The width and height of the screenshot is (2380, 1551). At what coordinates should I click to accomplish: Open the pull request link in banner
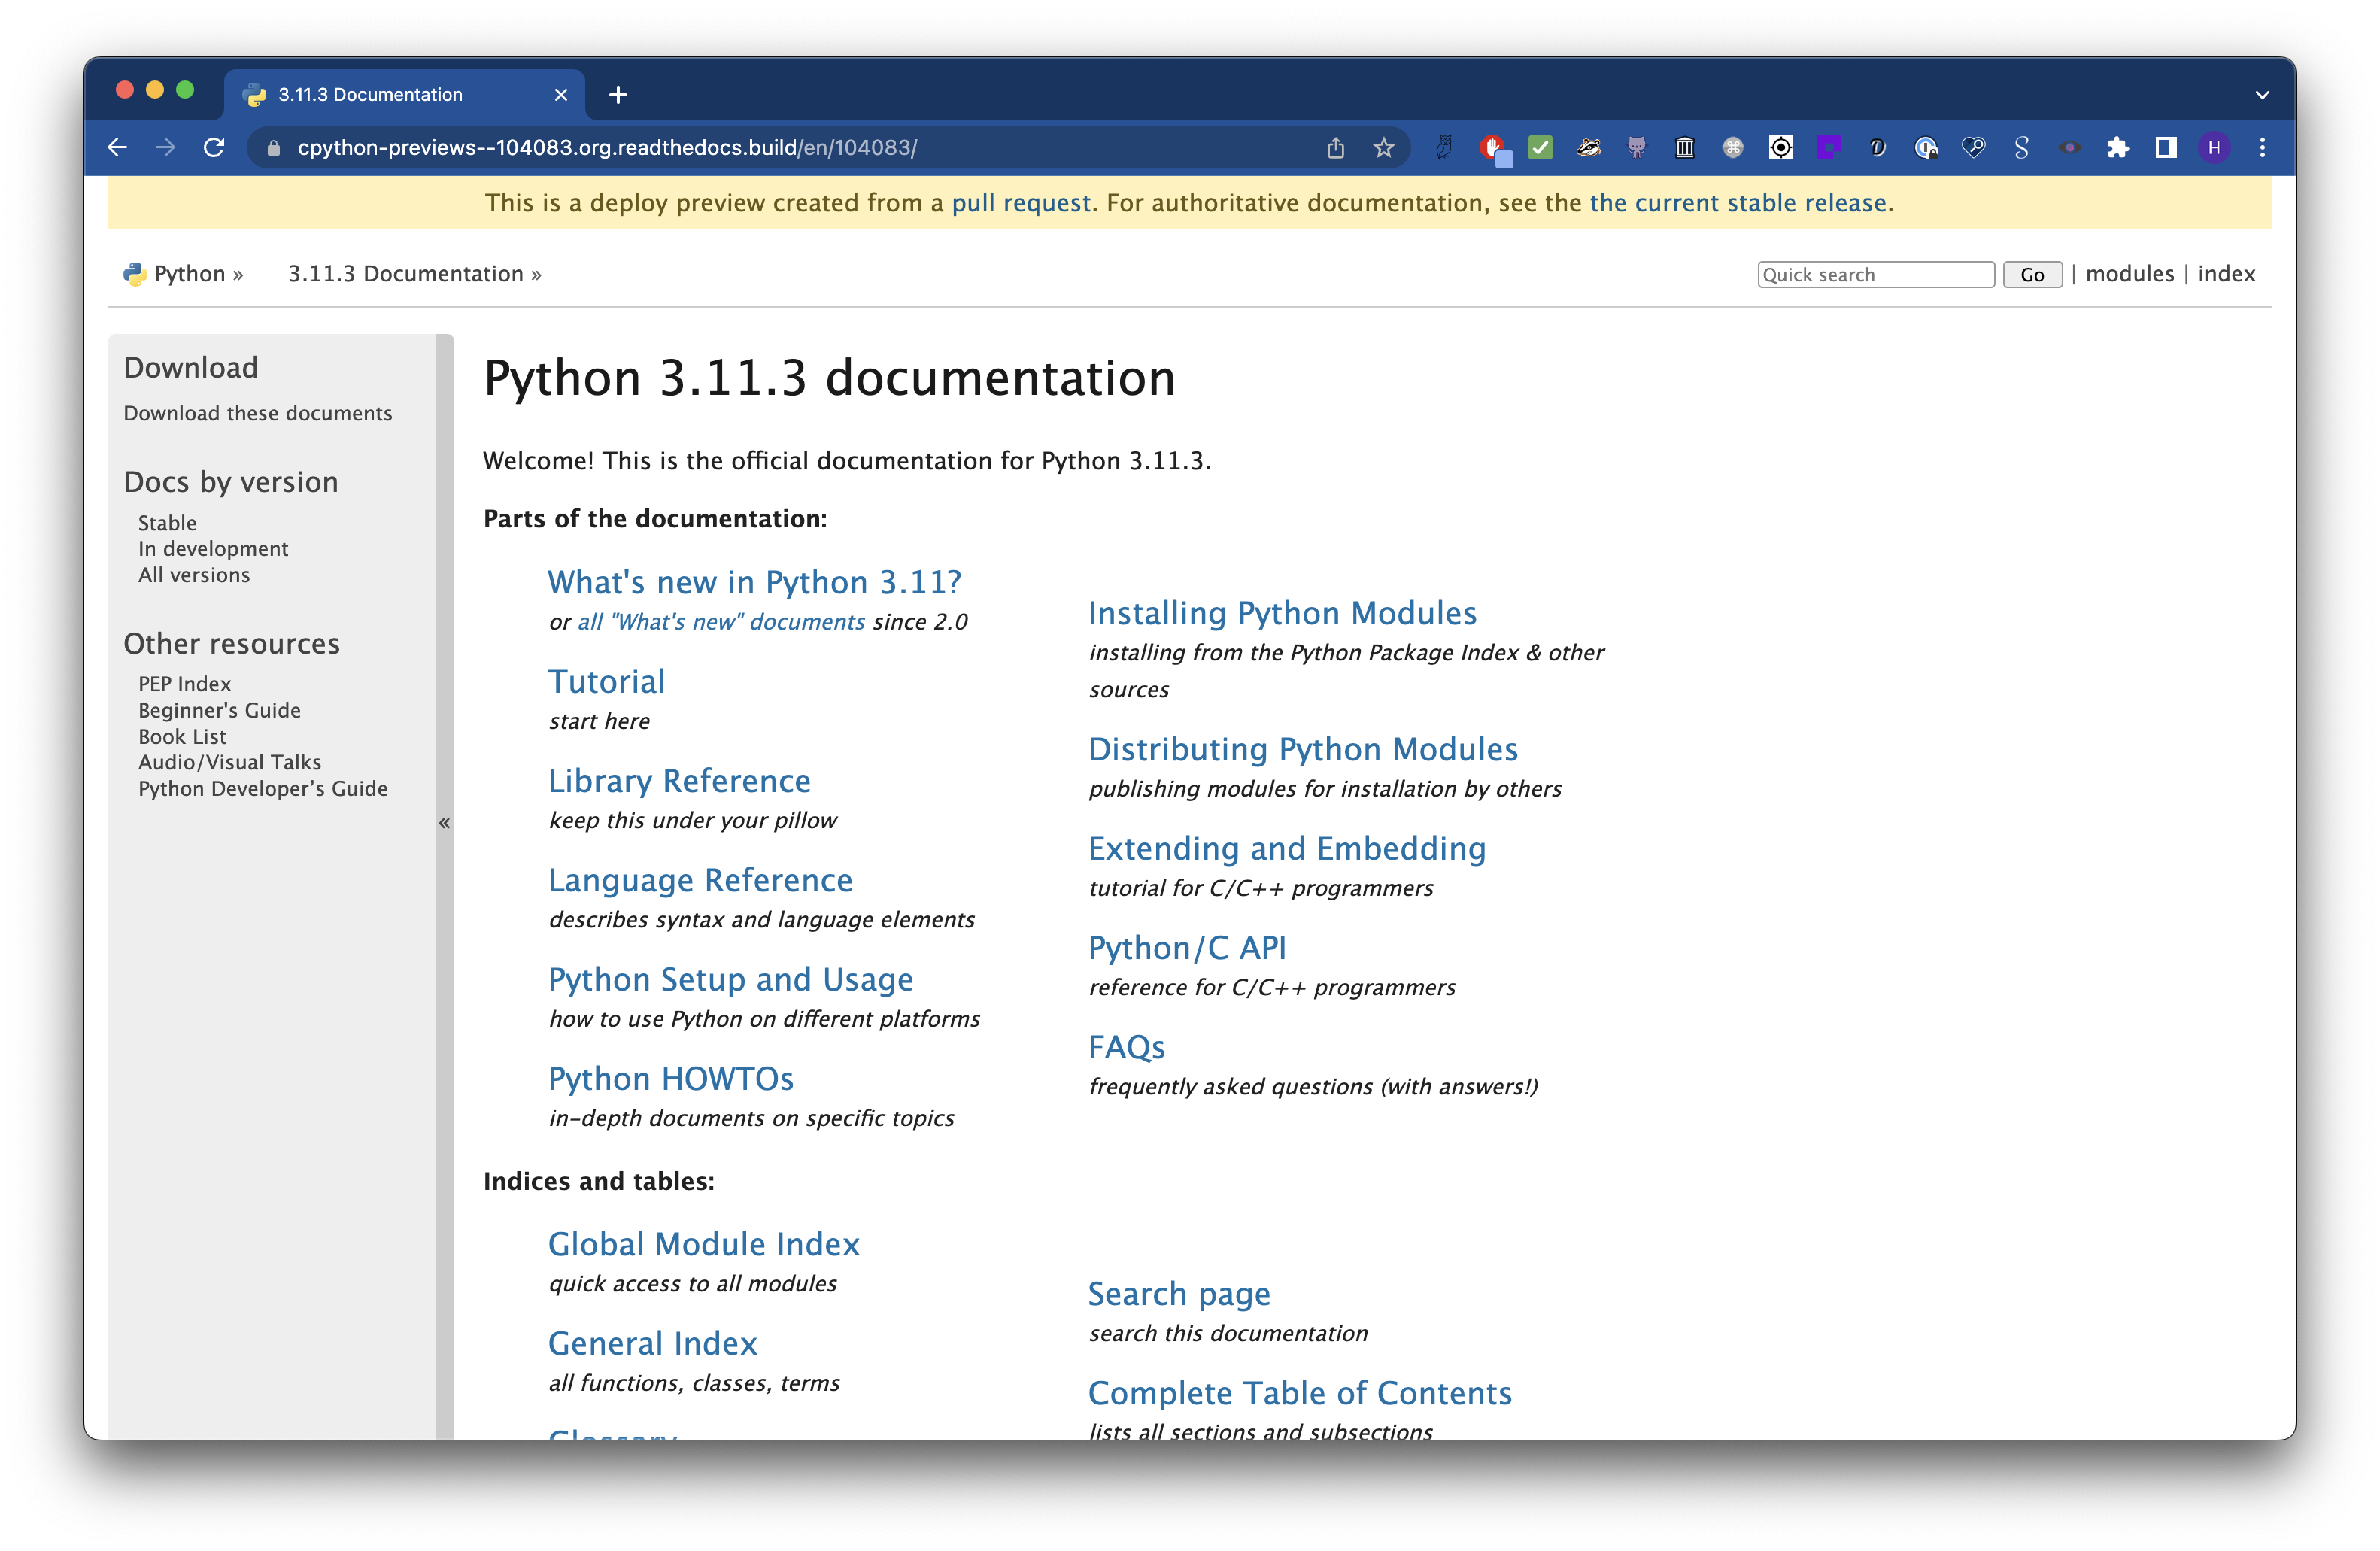click(1020, 203)
